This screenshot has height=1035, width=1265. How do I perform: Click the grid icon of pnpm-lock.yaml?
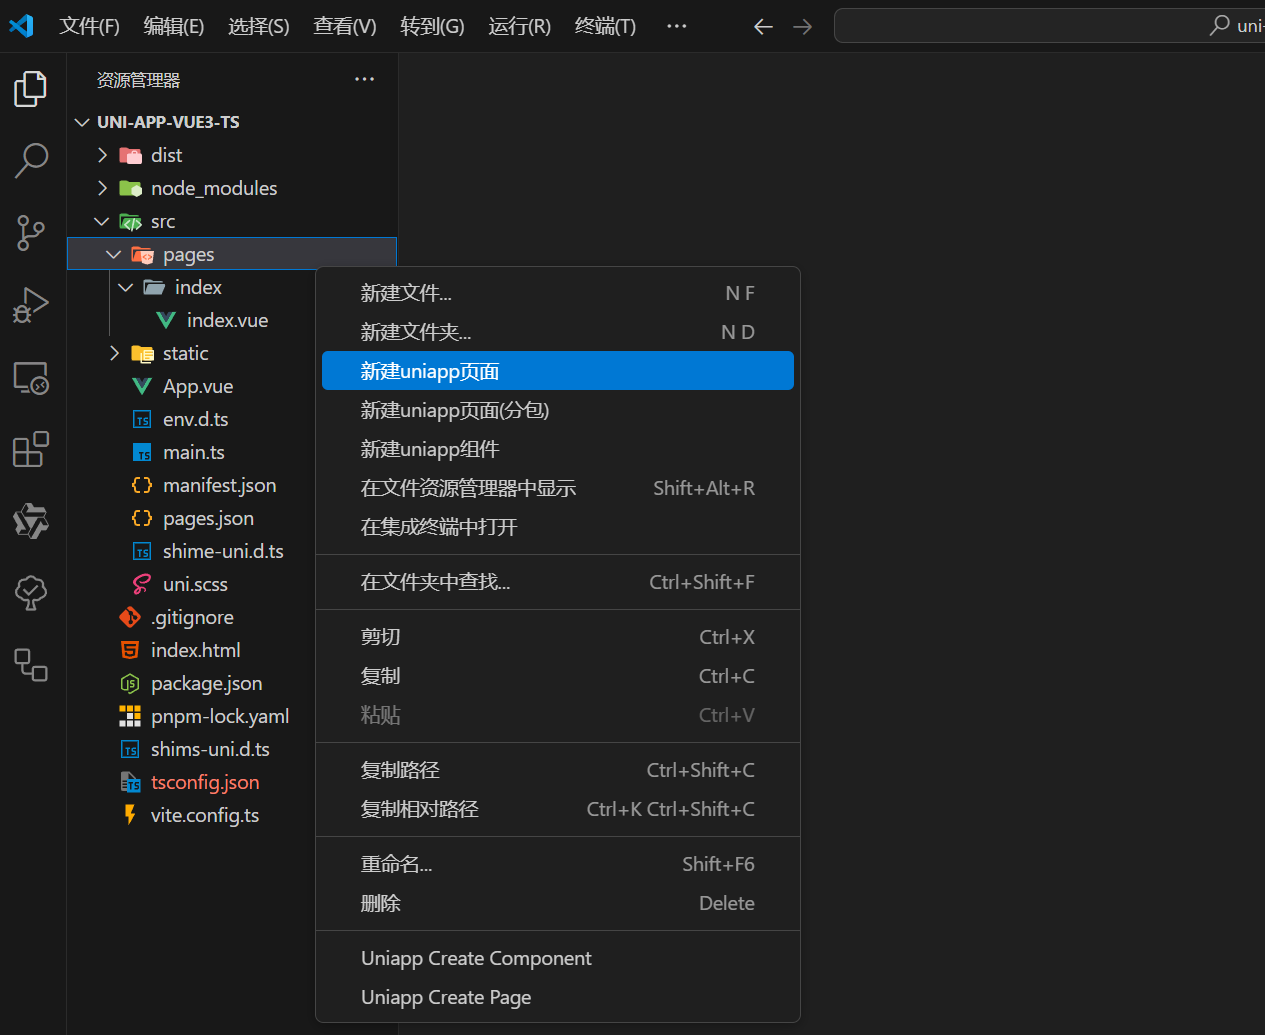click(130, 716)
